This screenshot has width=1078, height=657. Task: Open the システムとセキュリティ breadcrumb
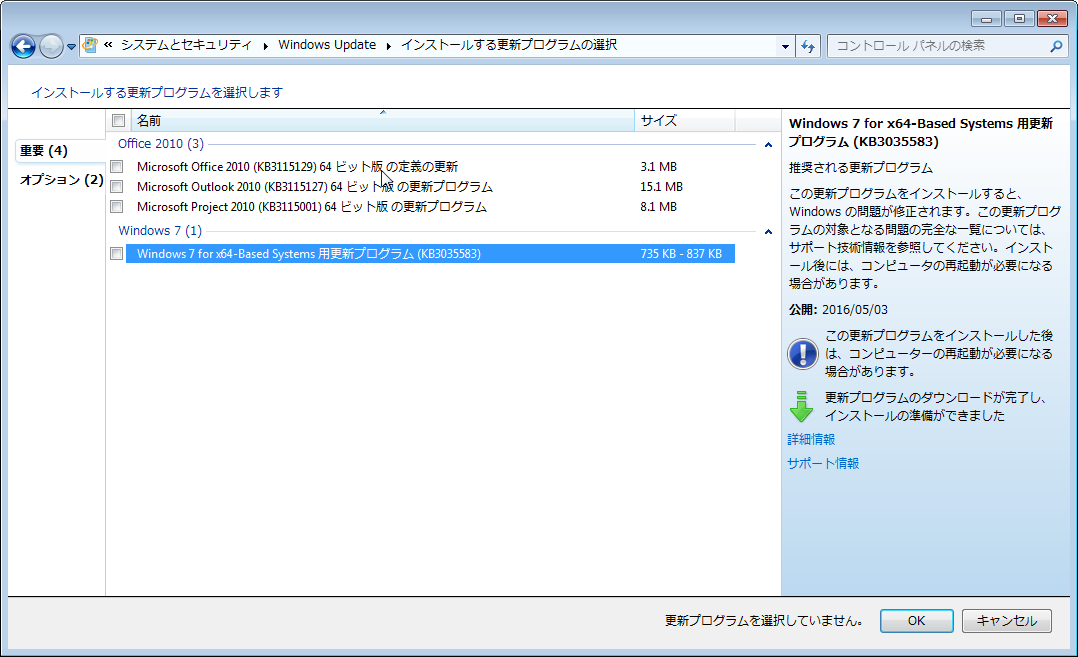click(x=186, y=45)
